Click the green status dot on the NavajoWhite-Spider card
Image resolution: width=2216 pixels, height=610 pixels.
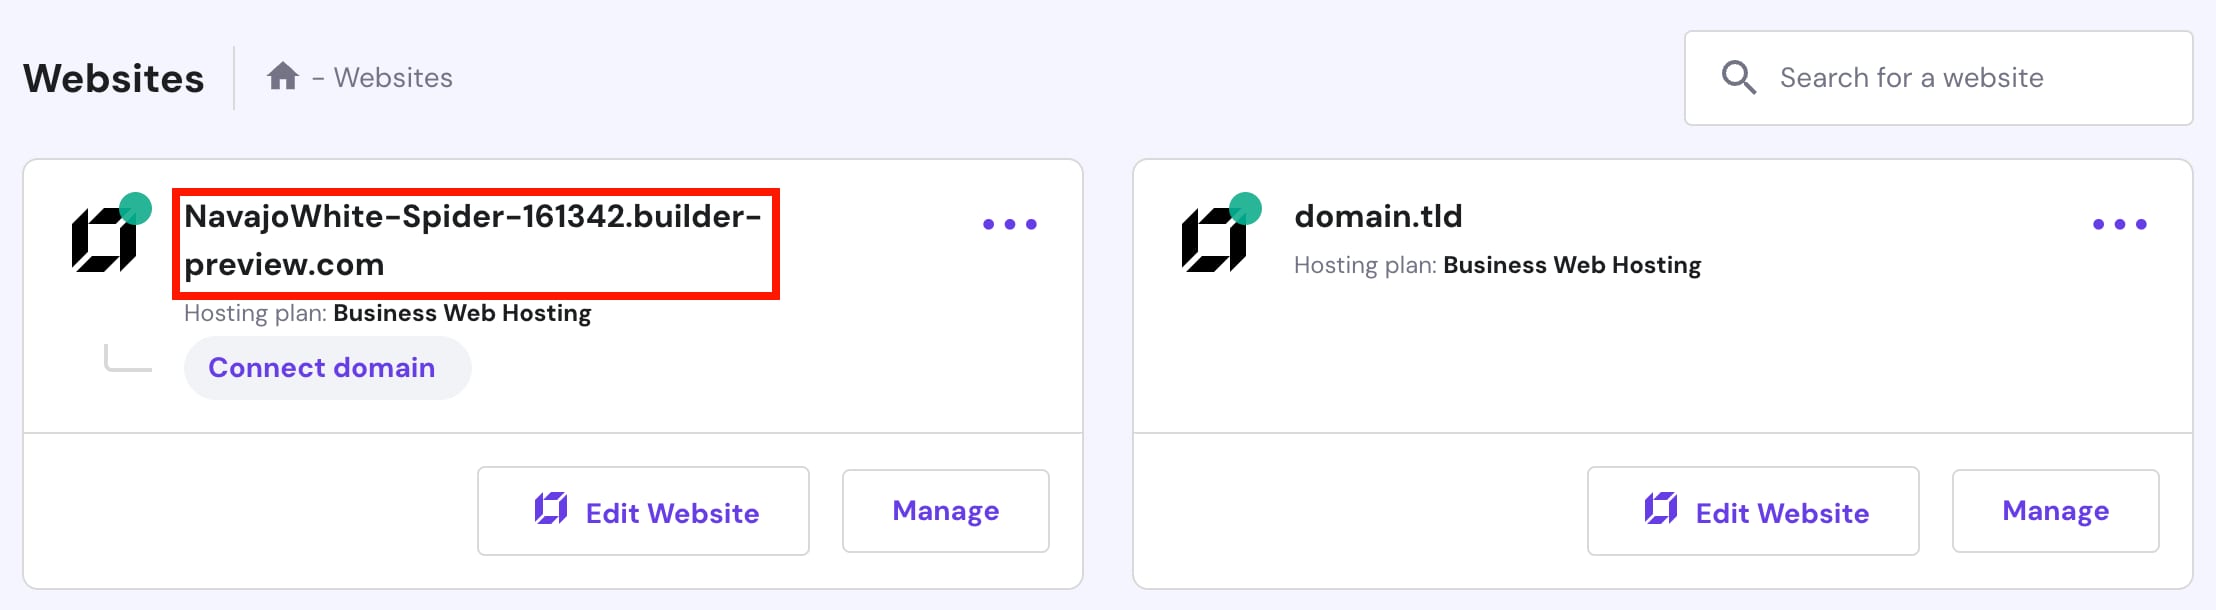pos(135,208)
